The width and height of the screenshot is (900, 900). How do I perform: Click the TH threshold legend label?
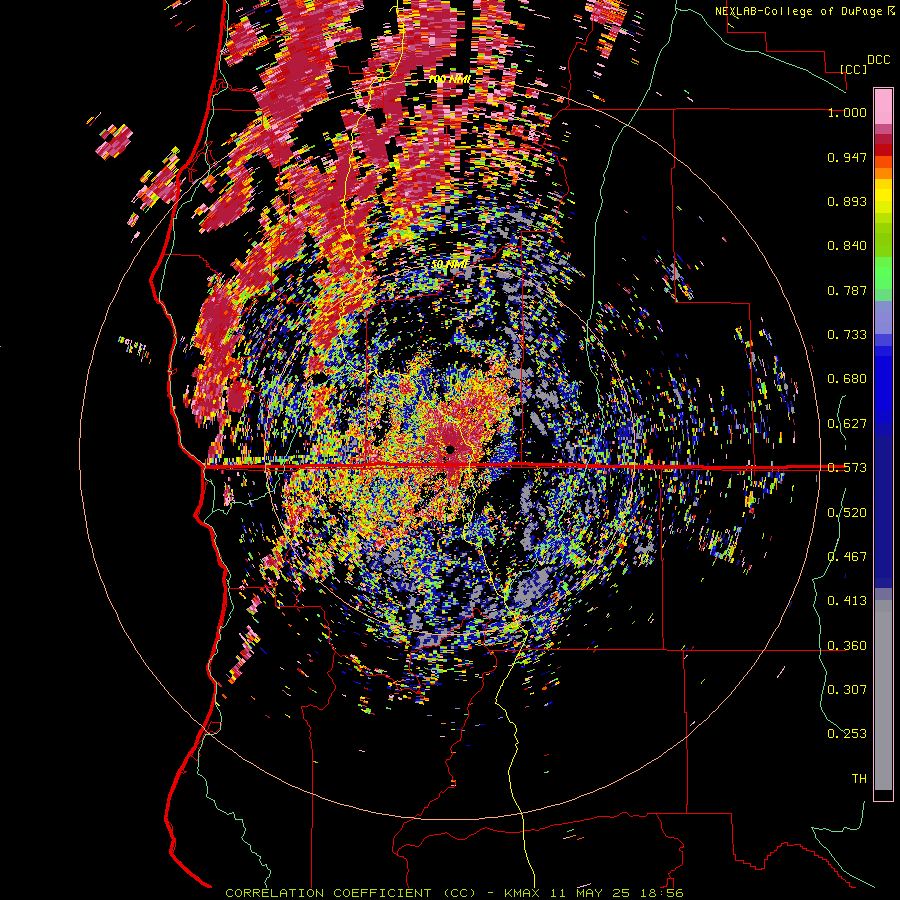859,778
